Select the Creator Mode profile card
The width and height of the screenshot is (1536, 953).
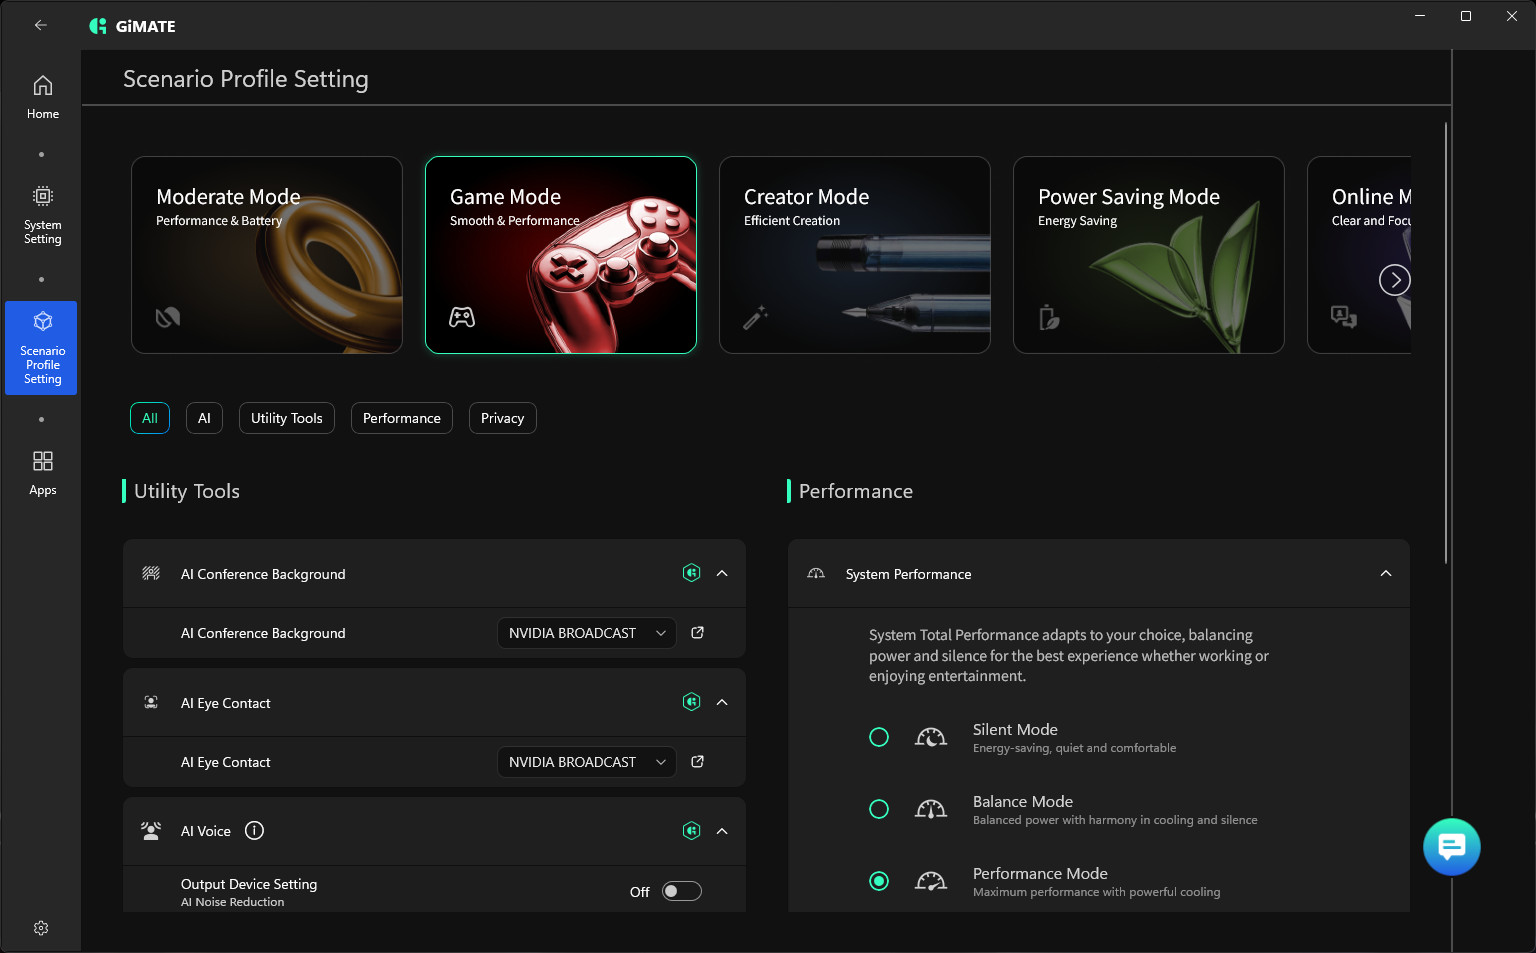coord(855,255)
